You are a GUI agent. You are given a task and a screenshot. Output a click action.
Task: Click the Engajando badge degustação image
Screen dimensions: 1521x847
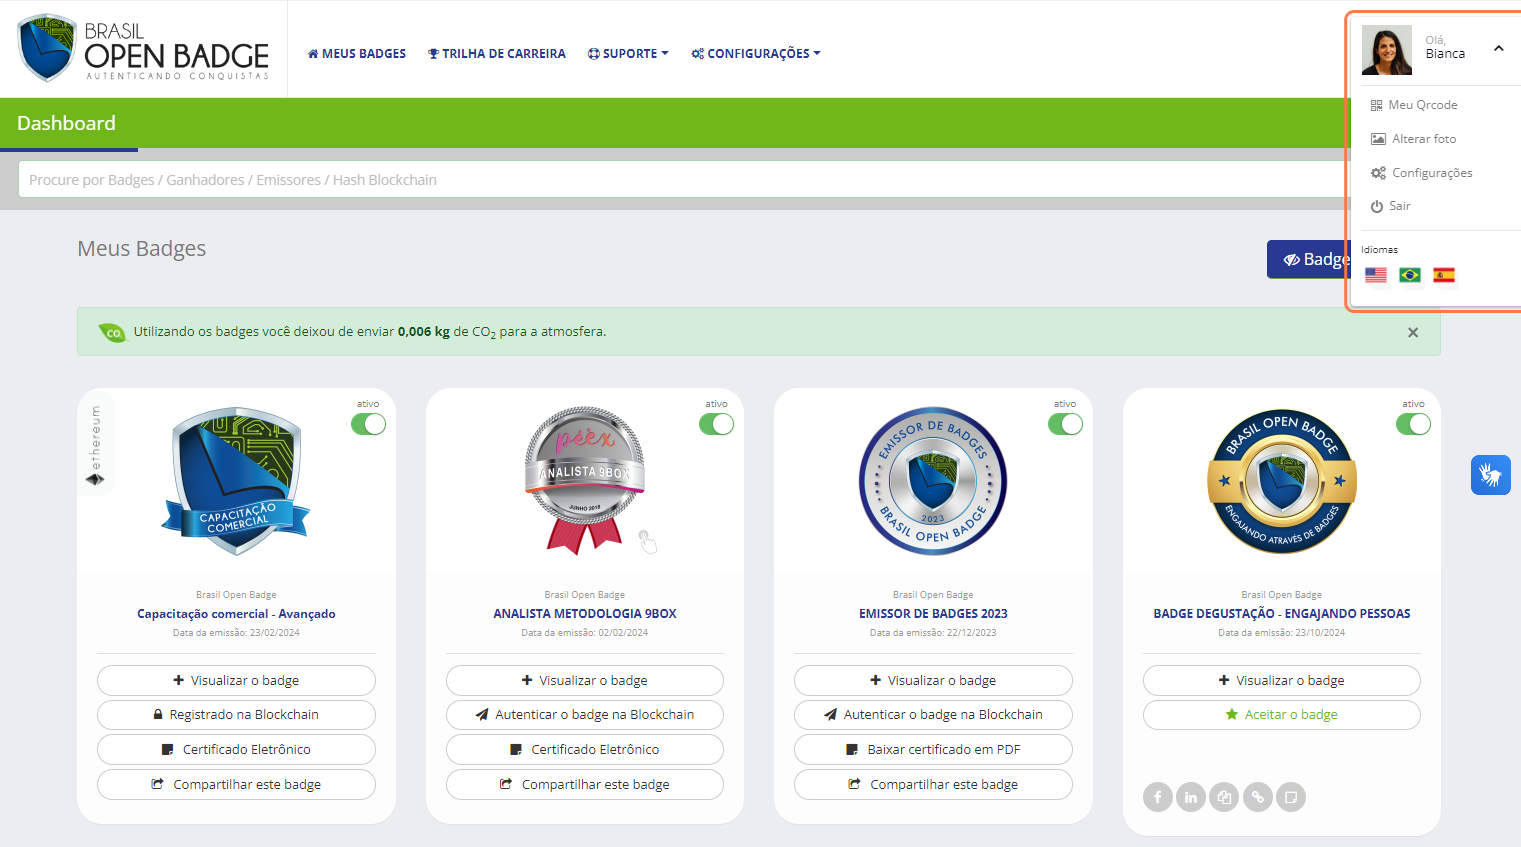coord(1281,481)
